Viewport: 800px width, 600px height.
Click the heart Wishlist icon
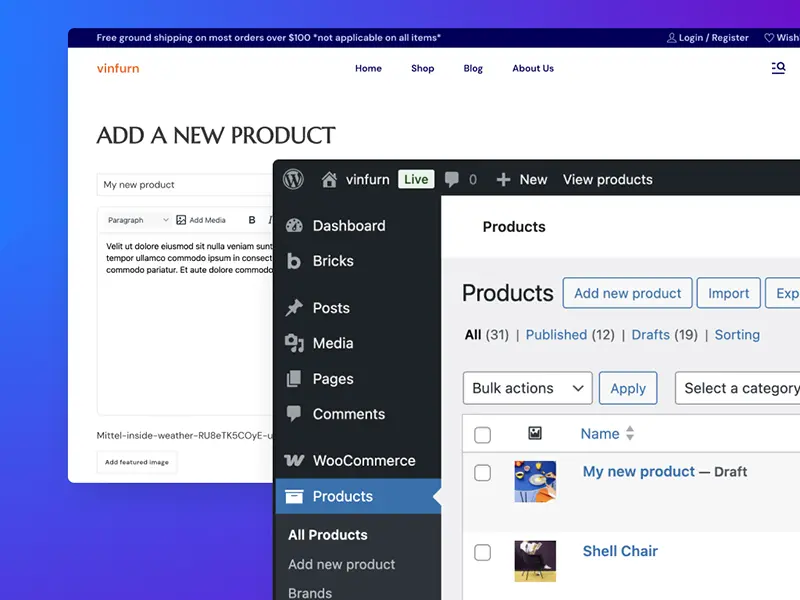pyautogui.click(x=769, y=38)
